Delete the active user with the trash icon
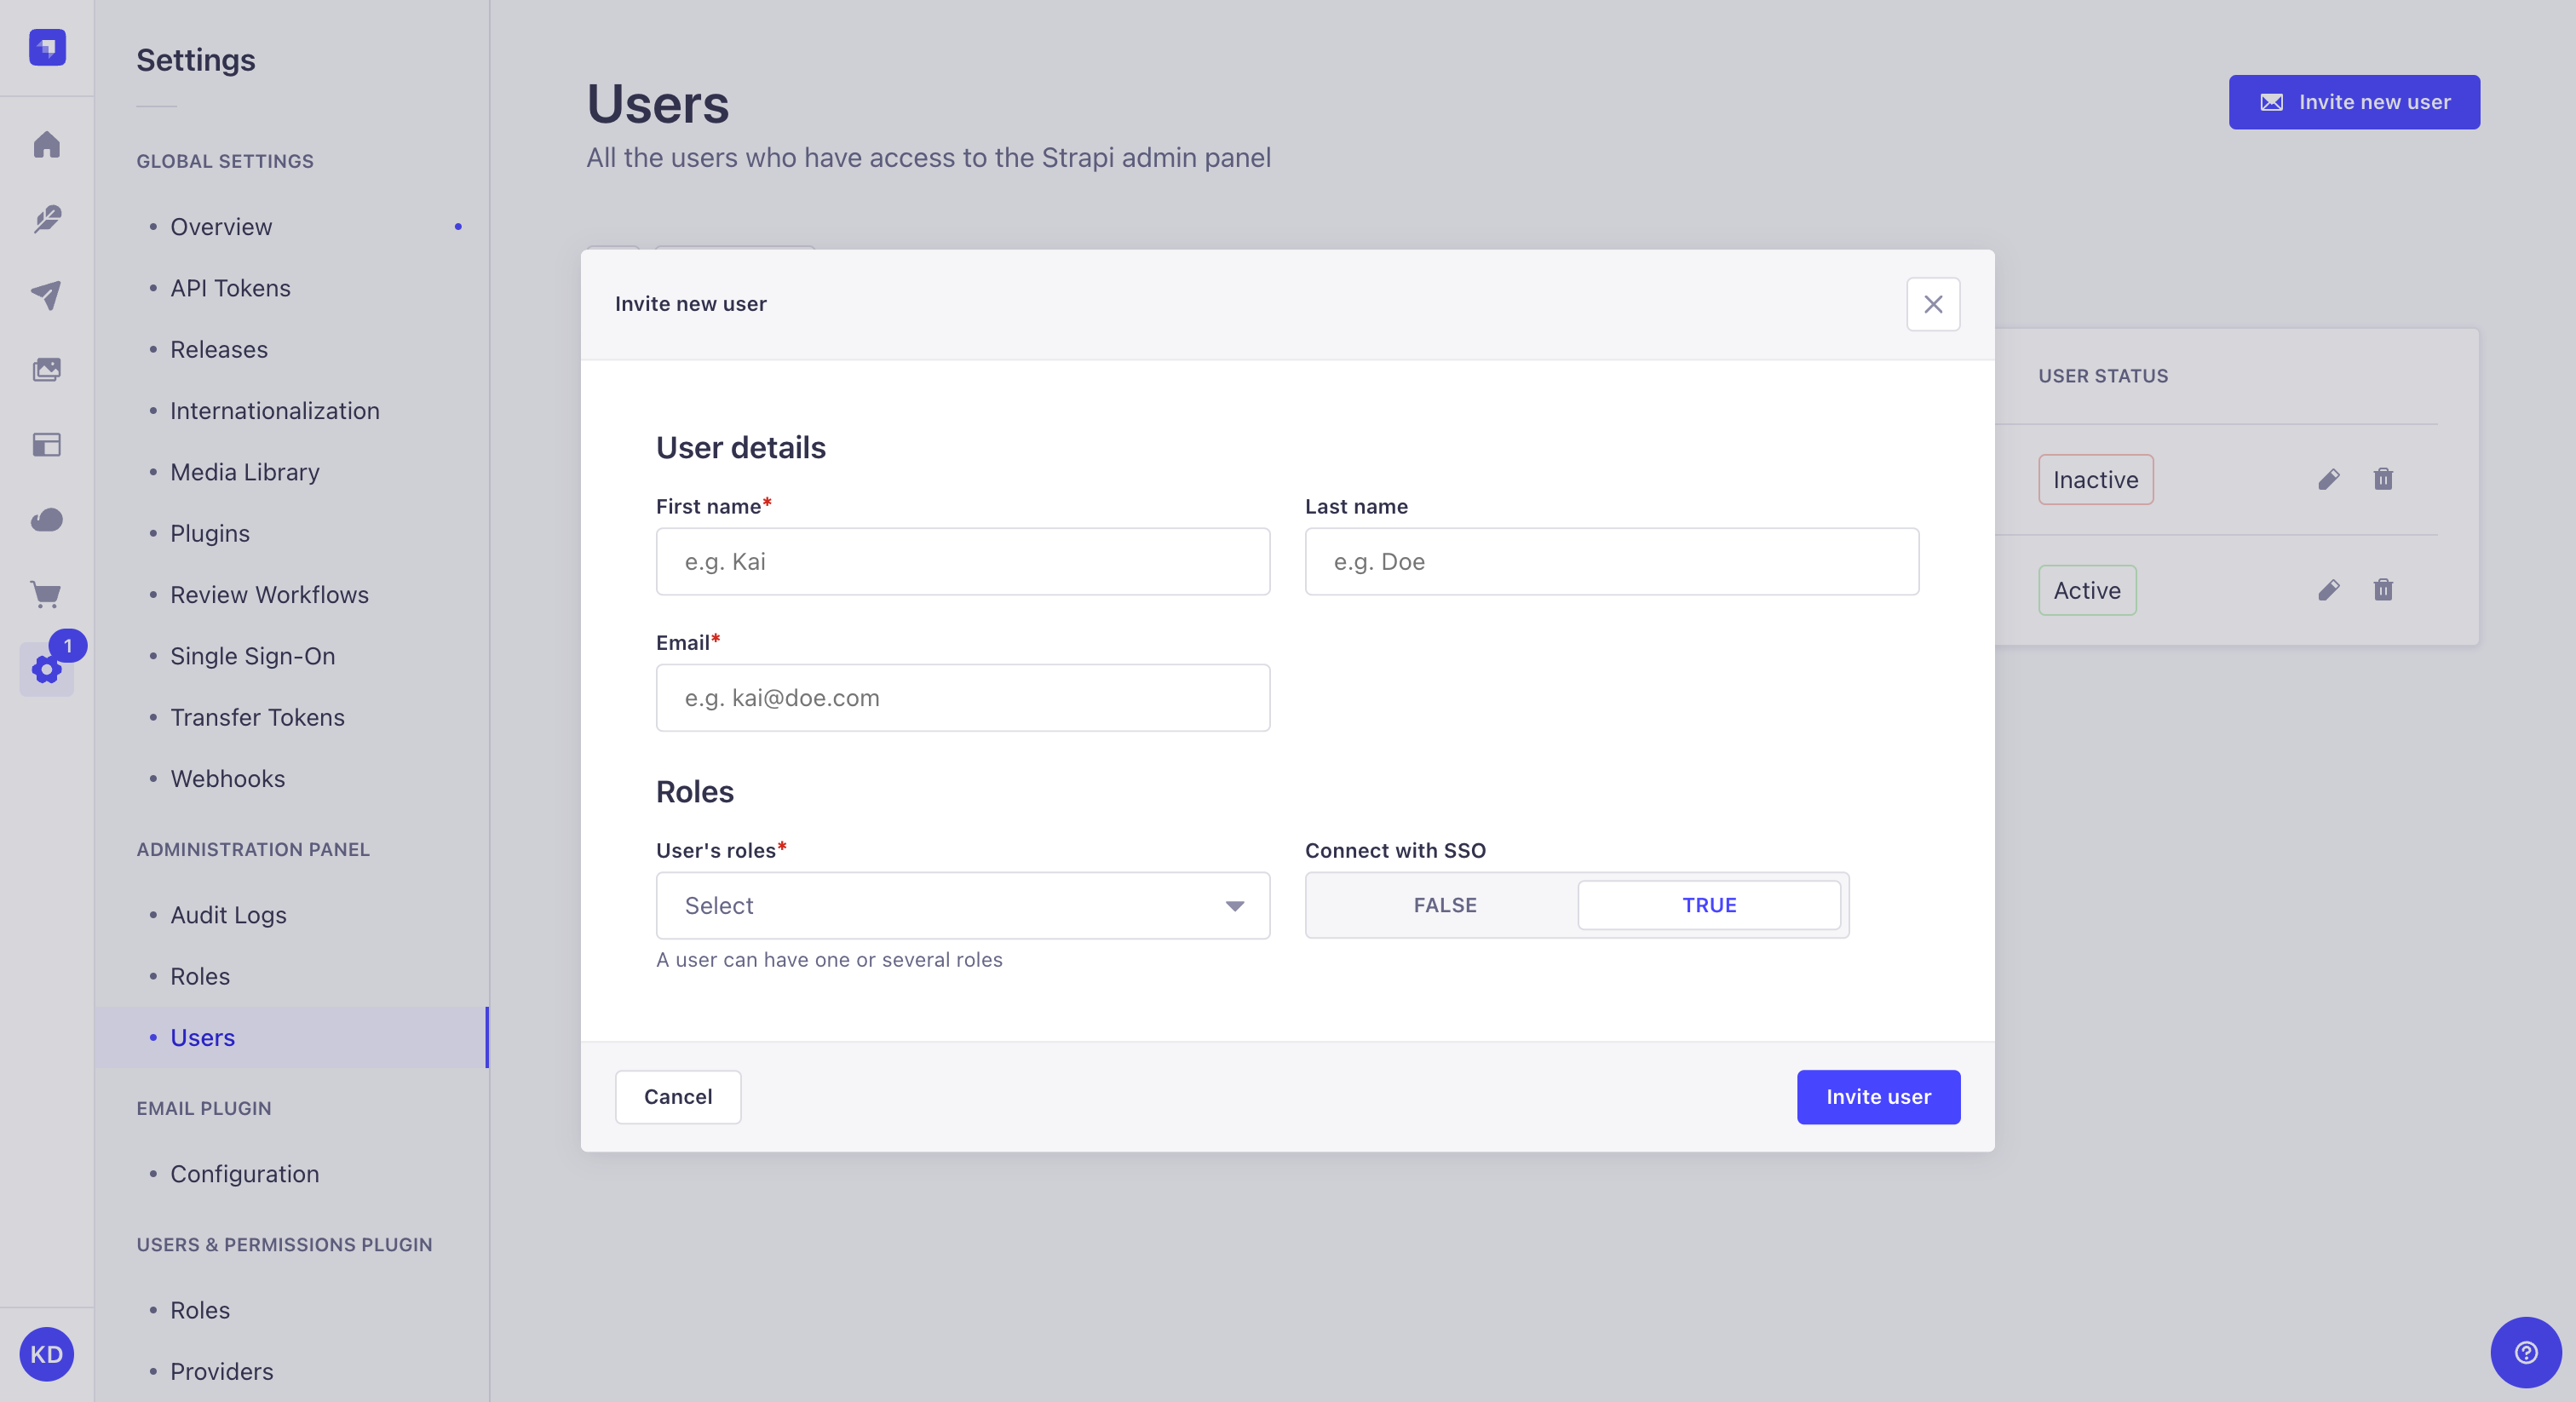This screenshot has height=1402, width=2576. tap(2384, 590)
